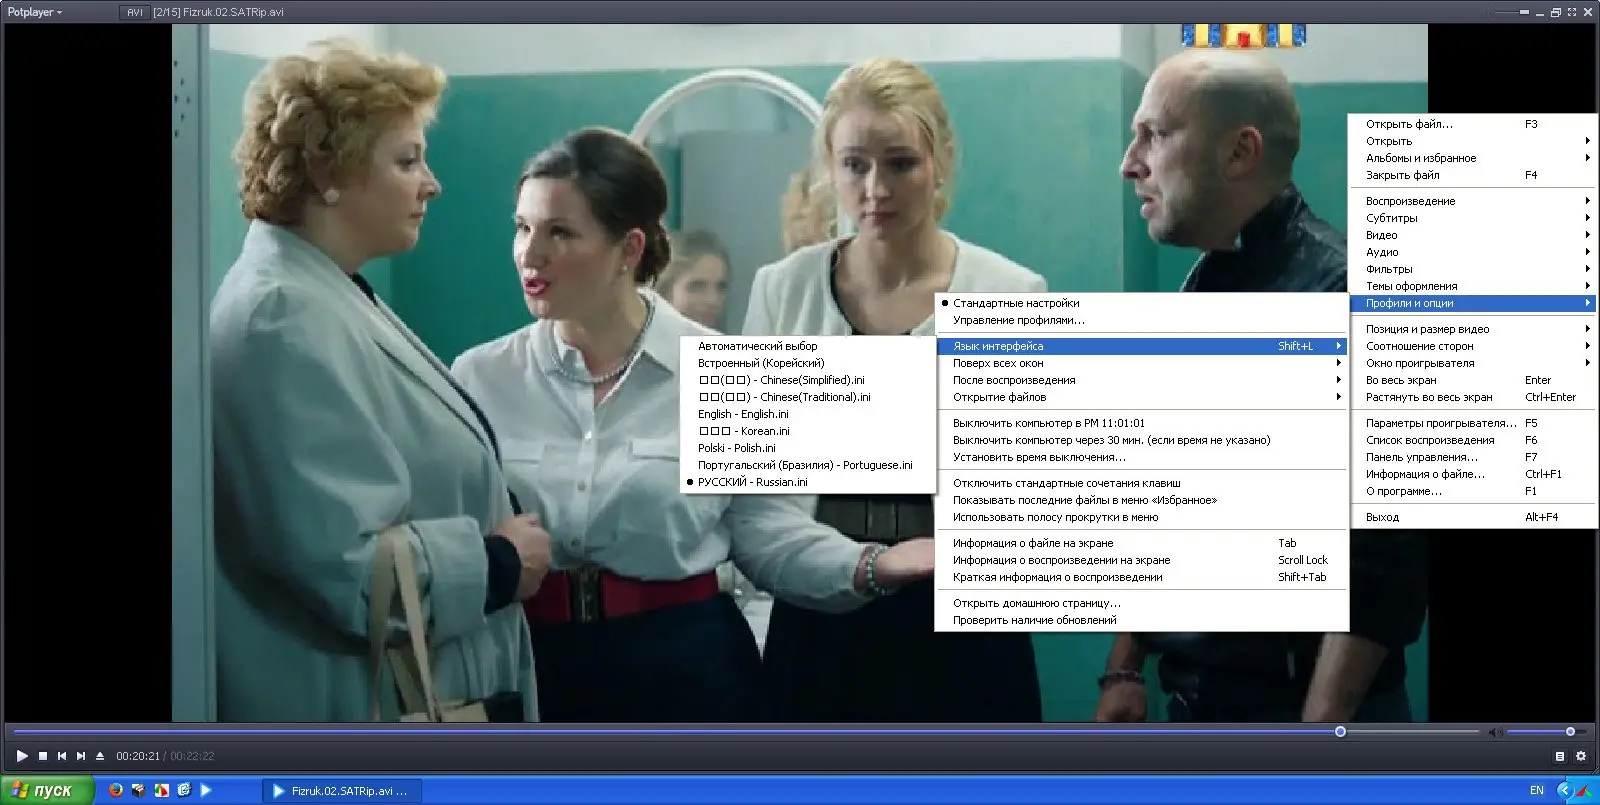The height and width of the screenshot is (805, 1600).
Task: Click Установить время выключения...
Action: [x=1141, y=457]
